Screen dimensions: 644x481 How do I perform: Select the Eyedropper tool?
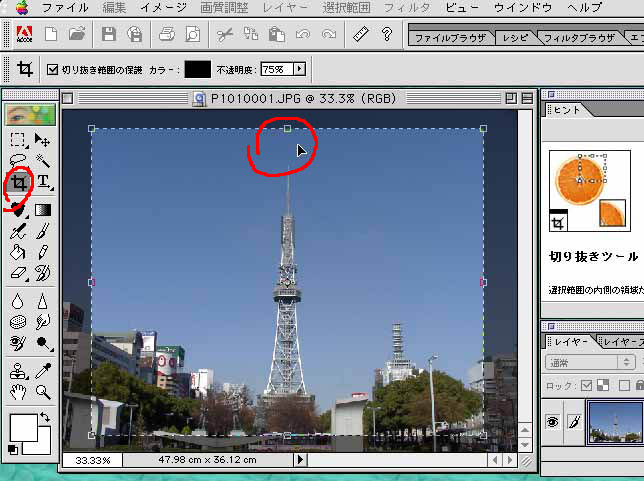43,370
